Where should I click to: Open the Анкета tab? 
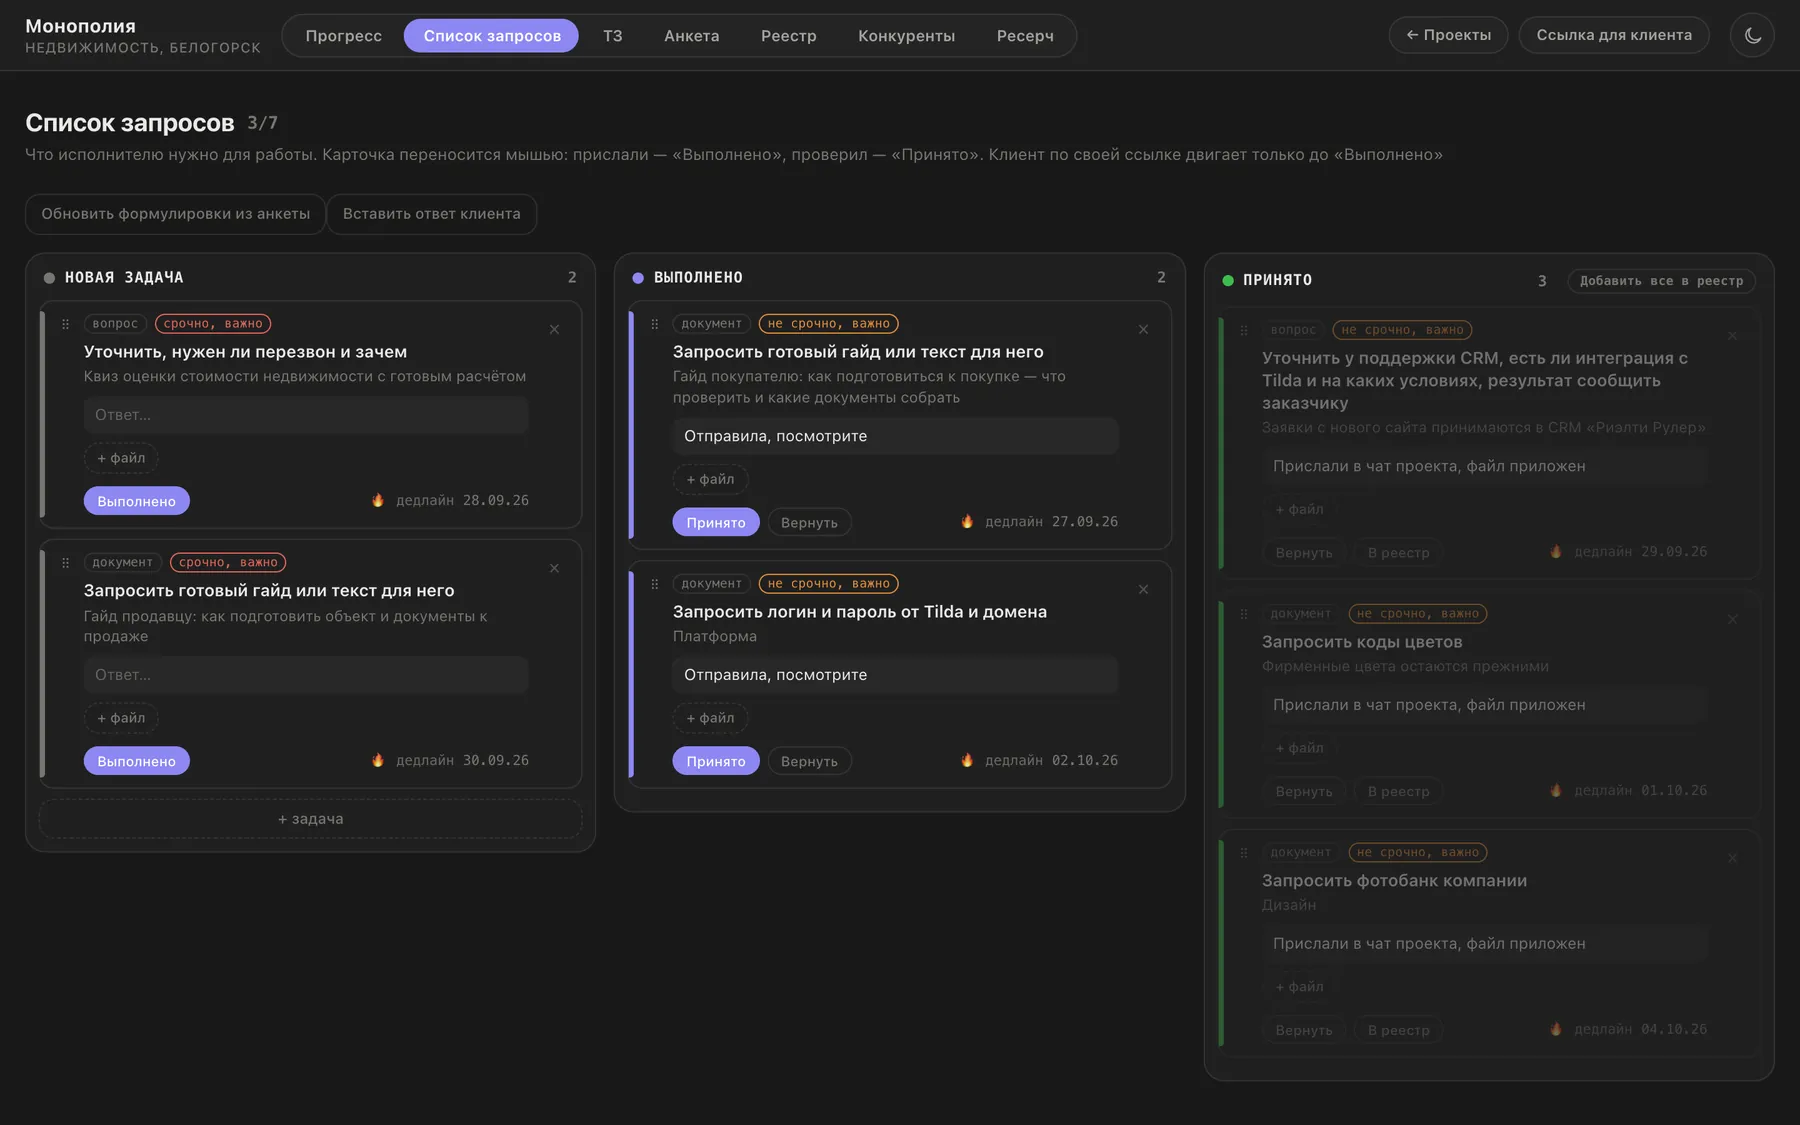coord(692,36)
